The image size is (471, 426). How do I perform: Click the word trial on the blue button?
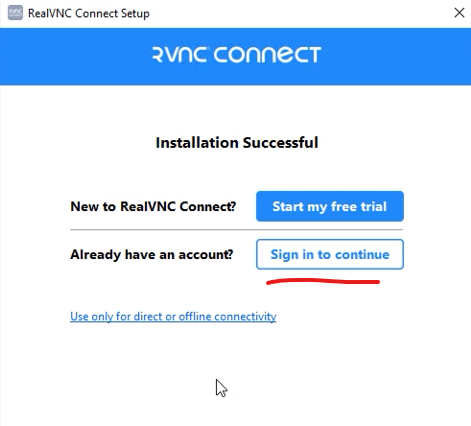pos(374,206)
